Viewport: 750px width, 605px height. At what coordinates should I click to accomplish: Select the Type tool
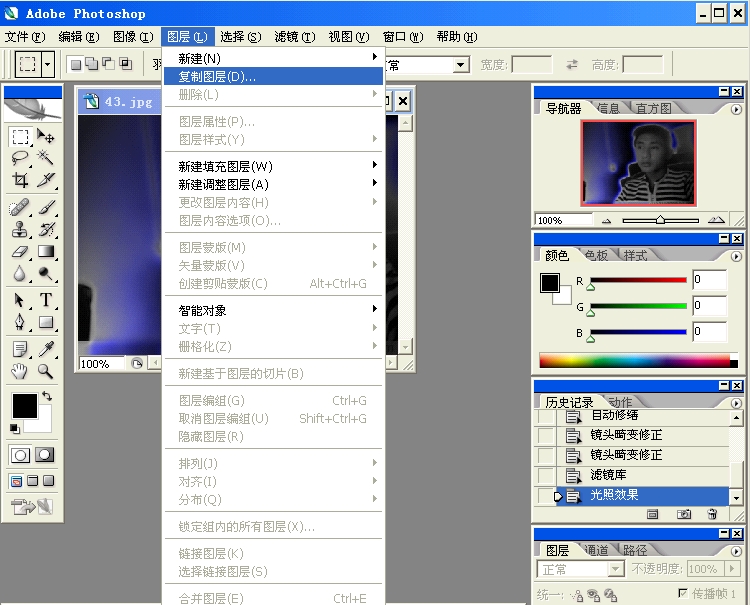(x=46, y=300)
